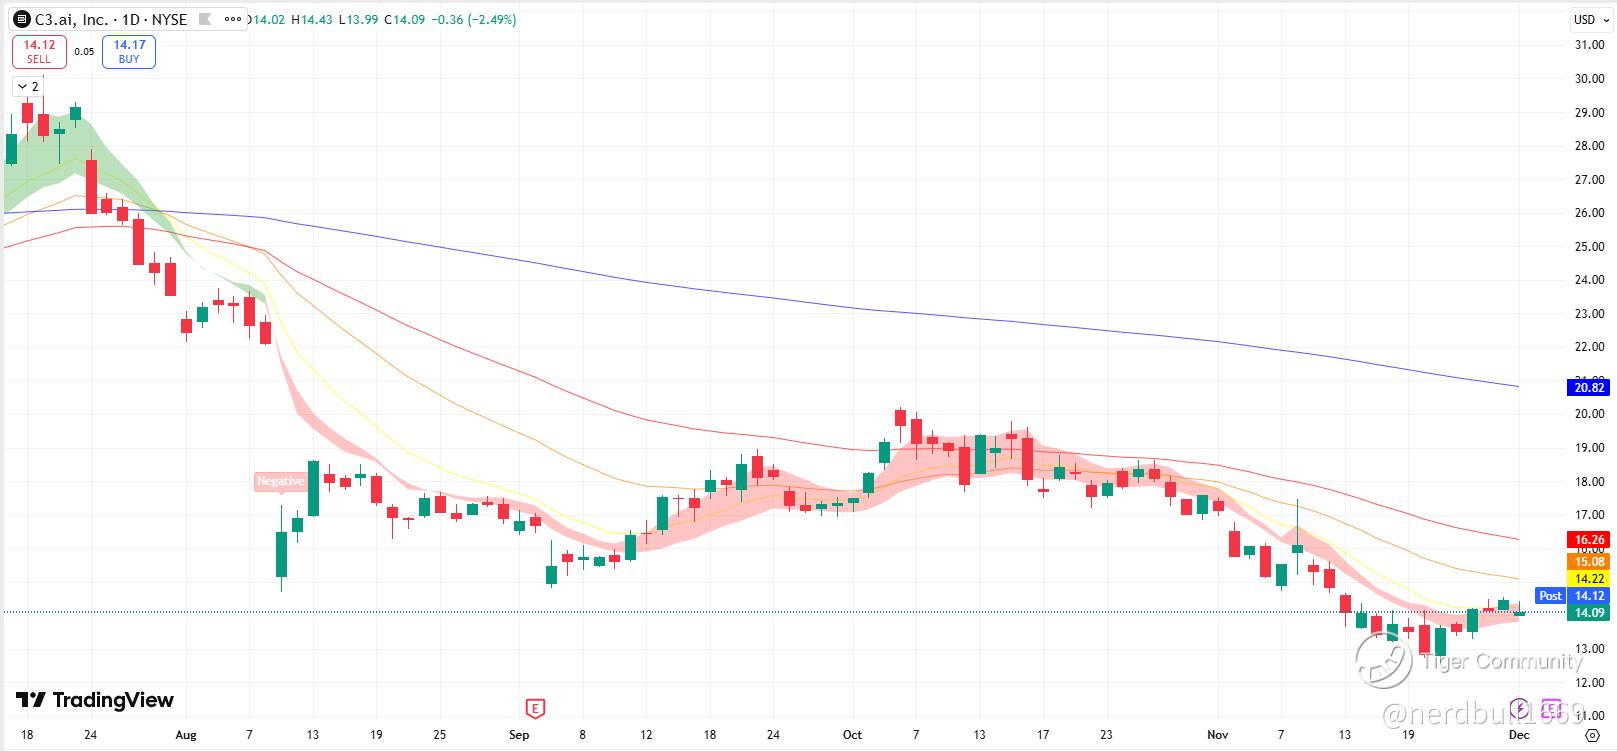1617x751 pixels.
Task: Click the 12.00 price axis label
Action: [x=1589, y=683]
